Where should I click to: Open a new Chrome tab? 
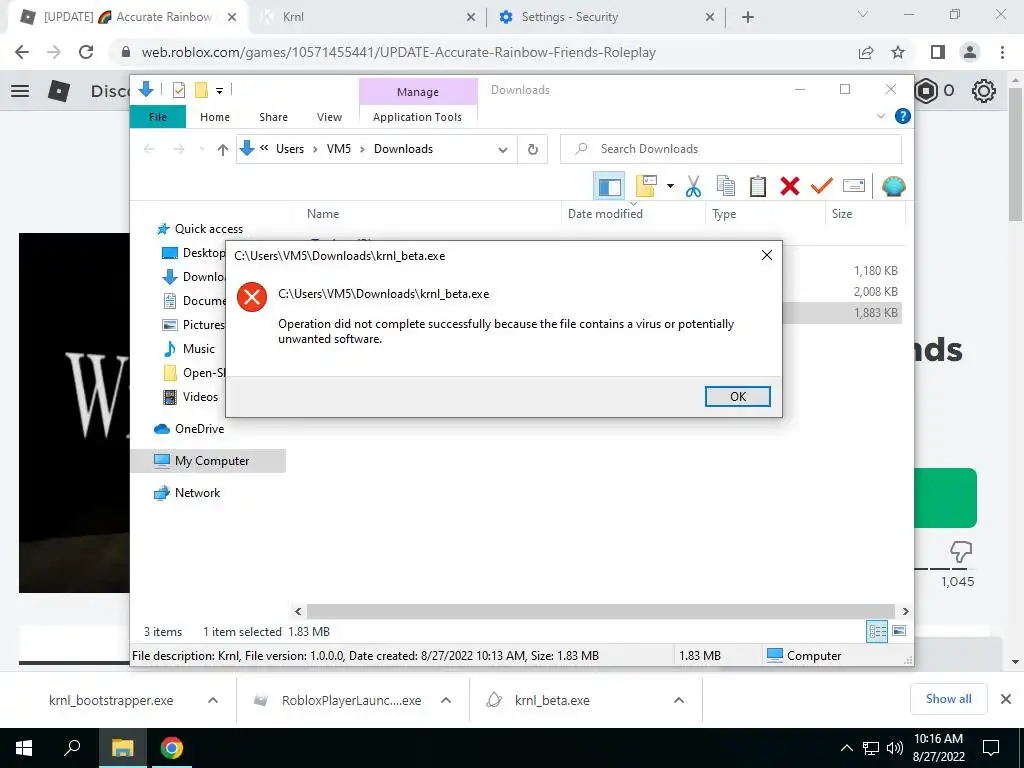pos(748,17)
